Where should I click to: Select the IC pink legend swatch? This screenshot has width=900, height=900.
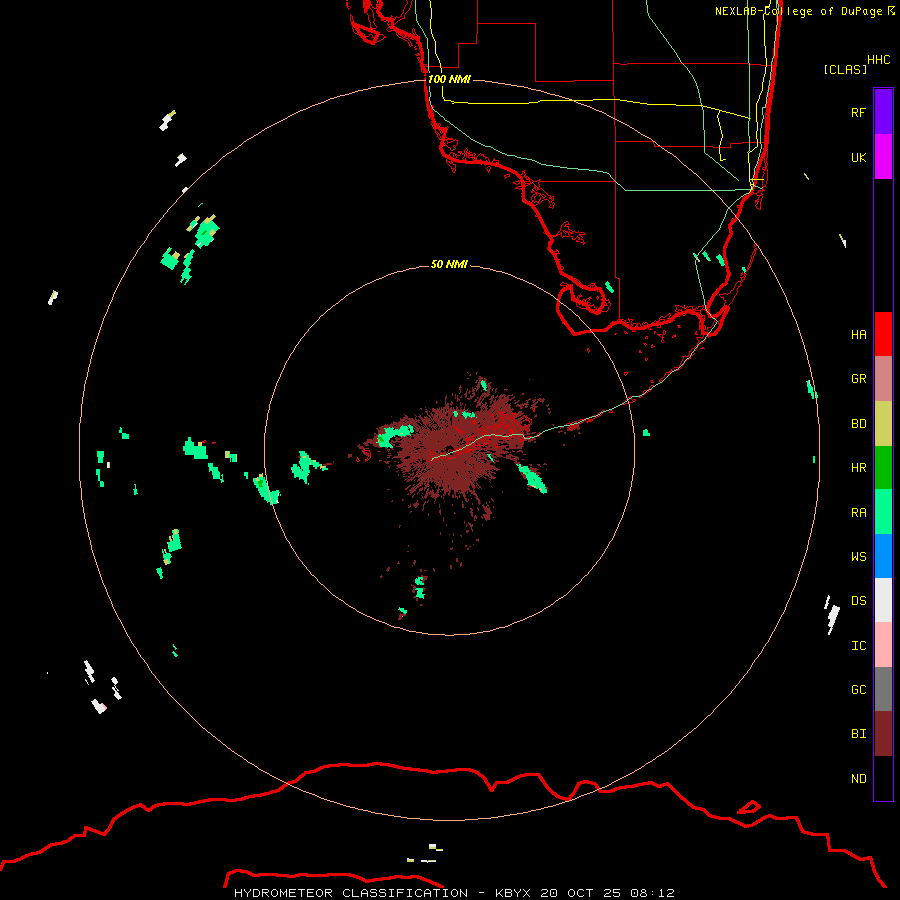coord(883,645)
